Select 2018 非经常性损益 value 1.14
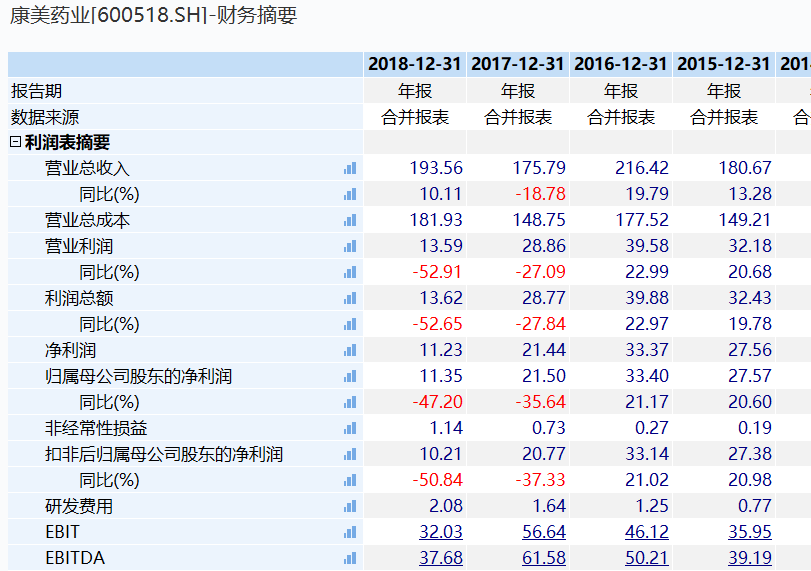811x571 pixels. click(x=446, y=428)
